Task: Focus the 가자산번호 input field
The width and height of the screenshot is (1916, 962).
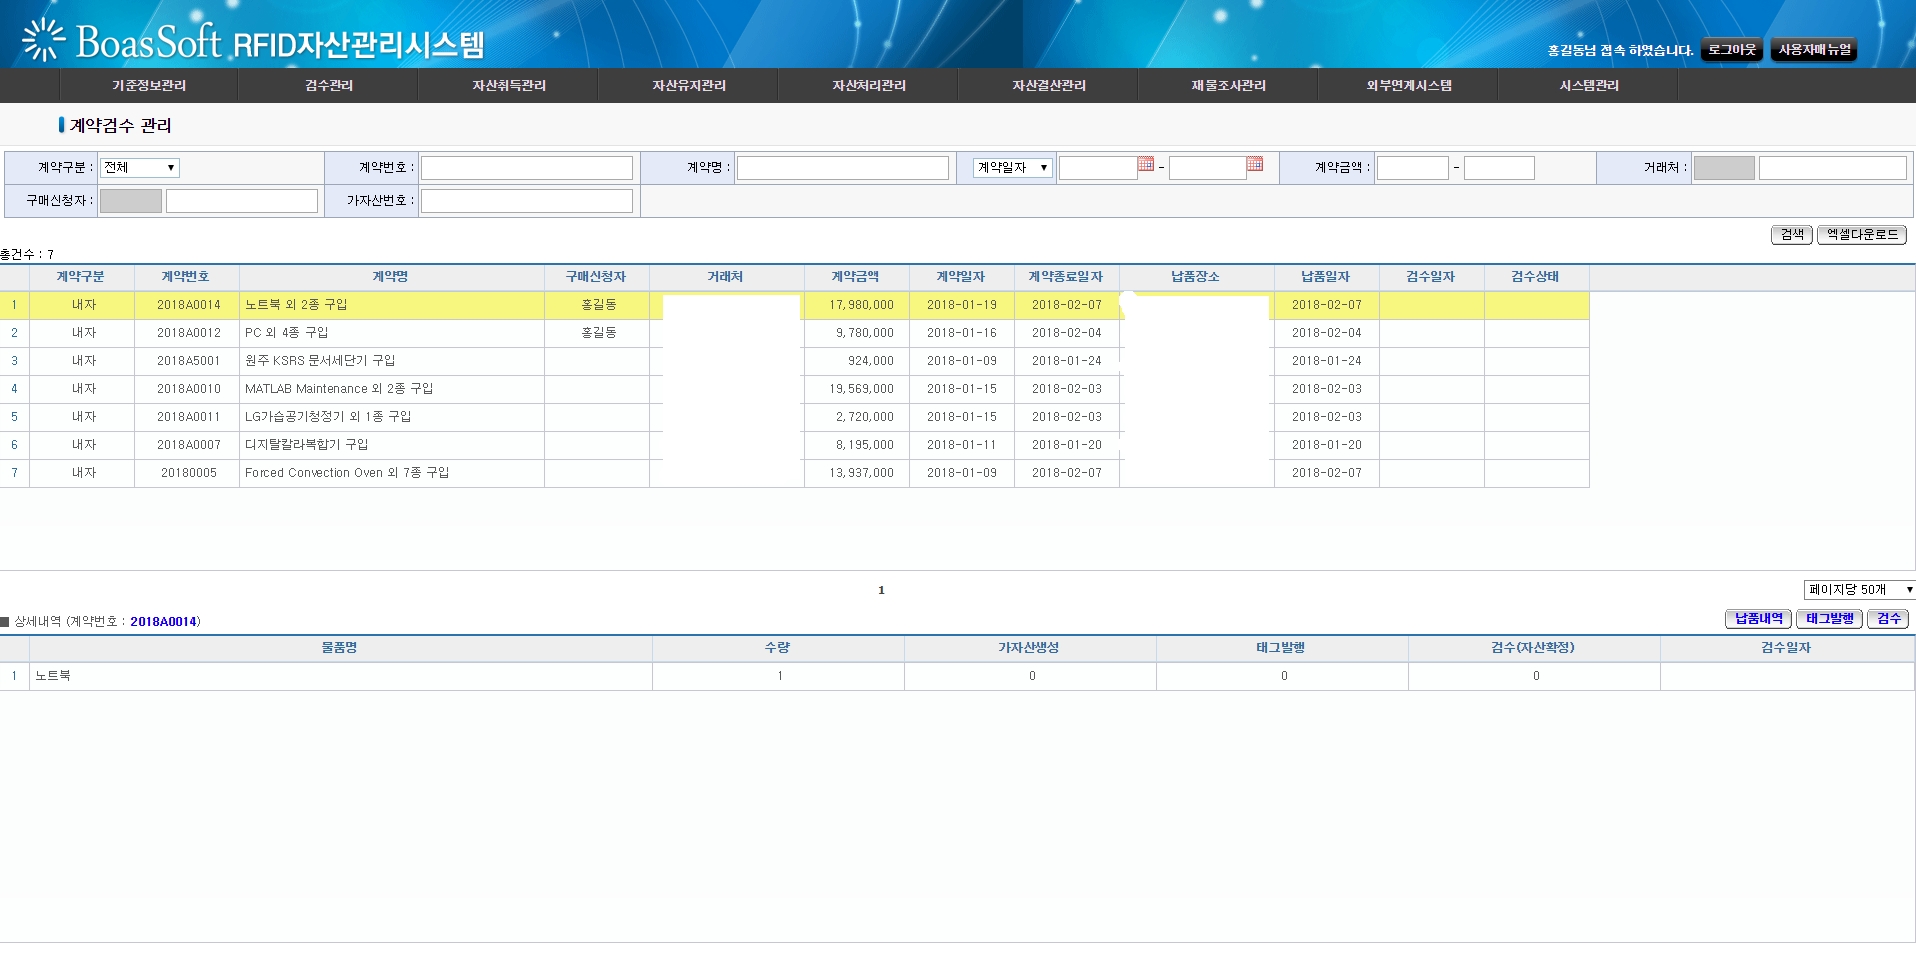Action: point(527,201)
